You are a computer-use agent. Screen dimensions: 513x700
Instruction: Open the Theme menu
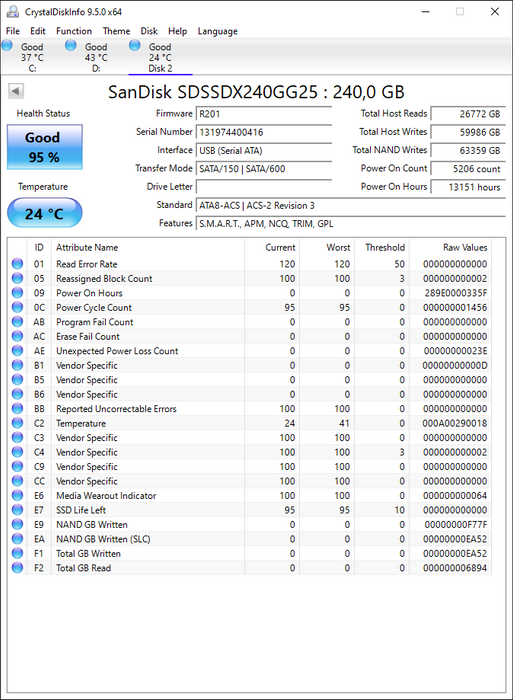(116, 31)
